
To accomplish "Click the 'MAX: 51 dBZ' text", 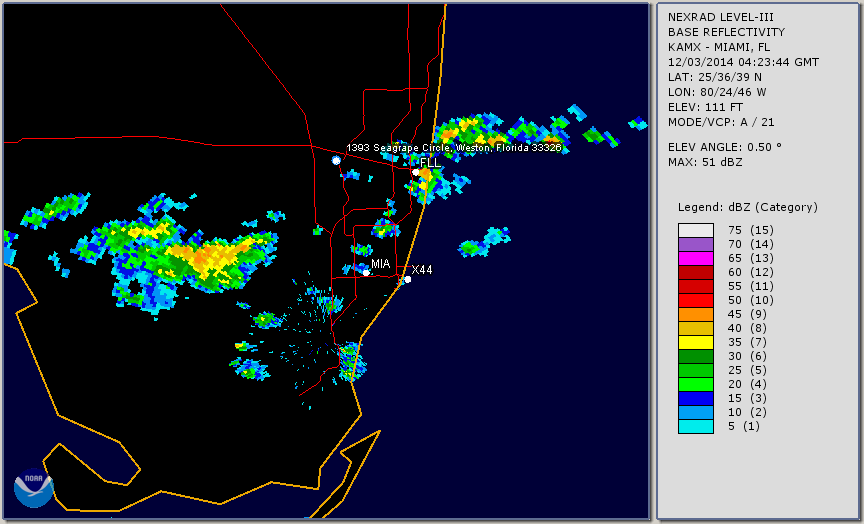I will [x=705, y=162].
